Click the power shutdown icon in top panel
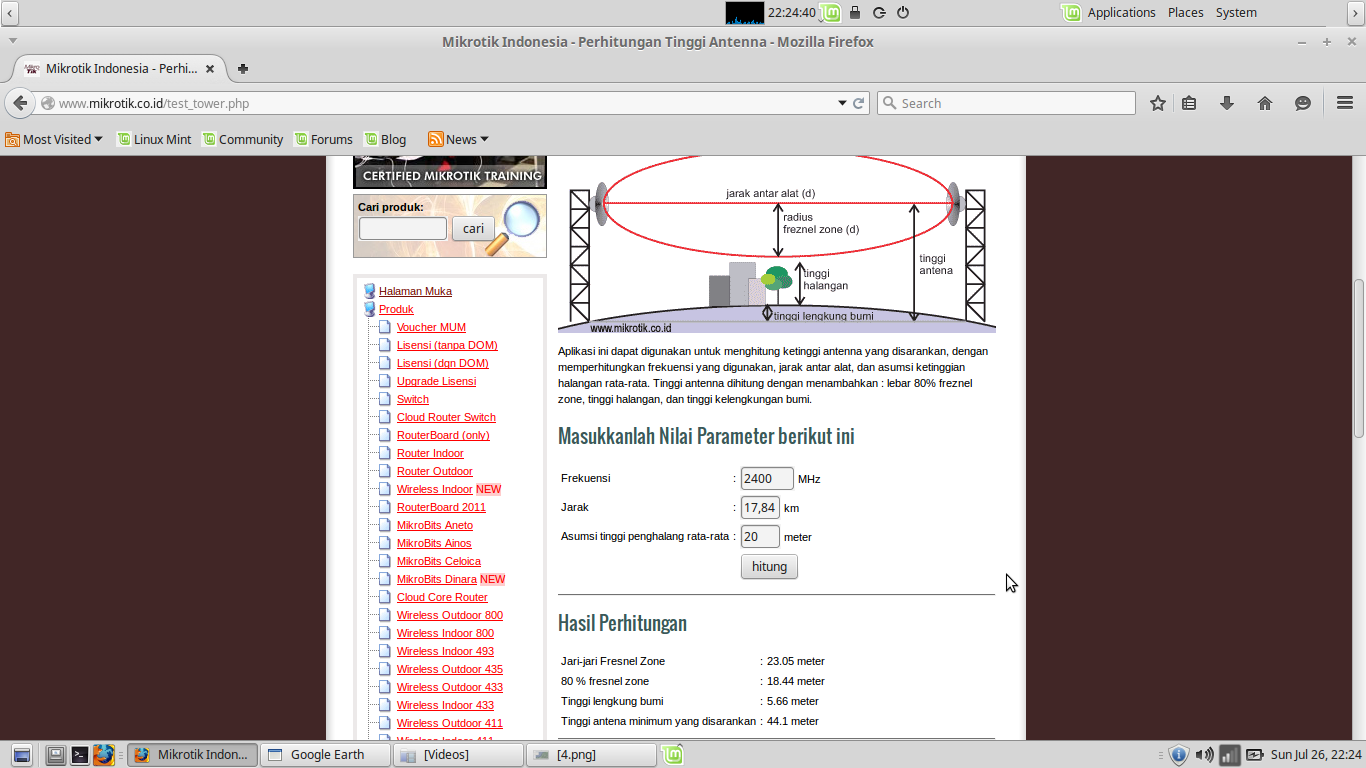The image size is (1366, 768). (903, 12)
